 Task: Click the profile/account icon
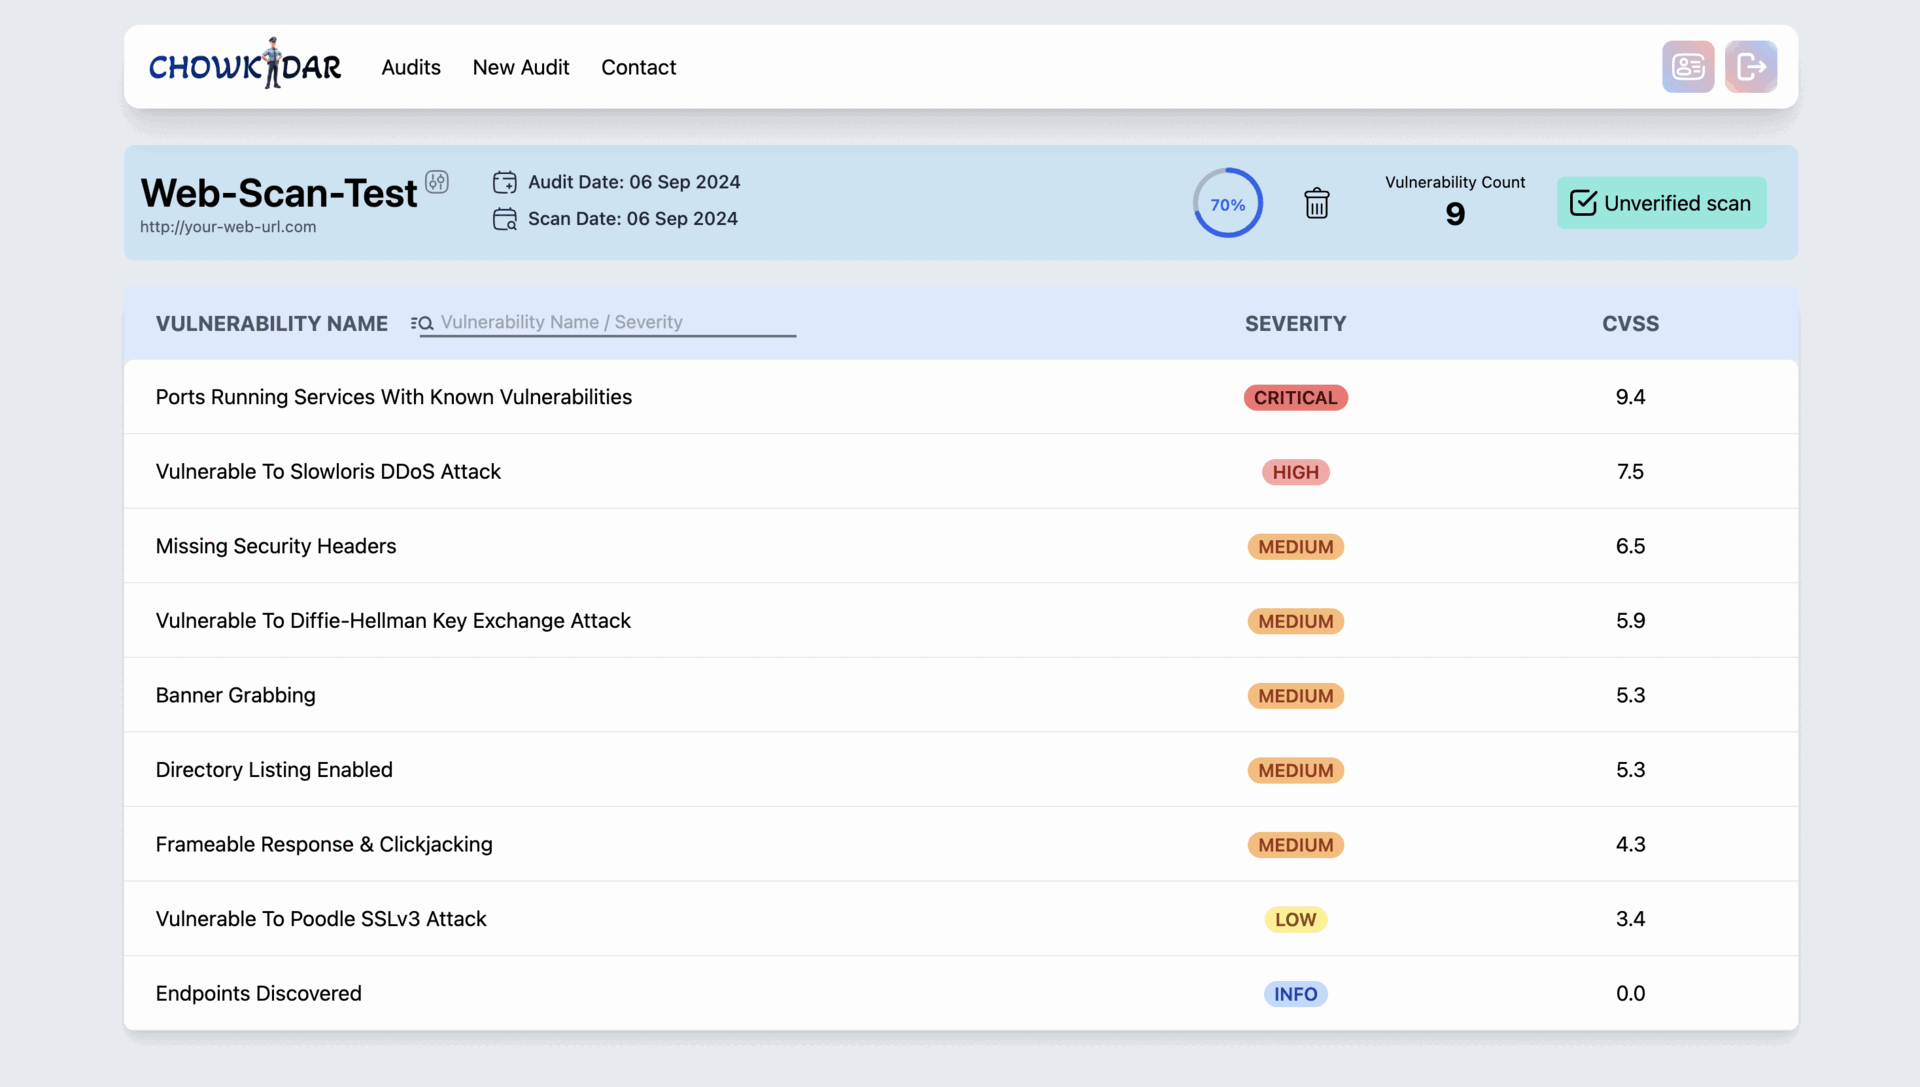1689,65
